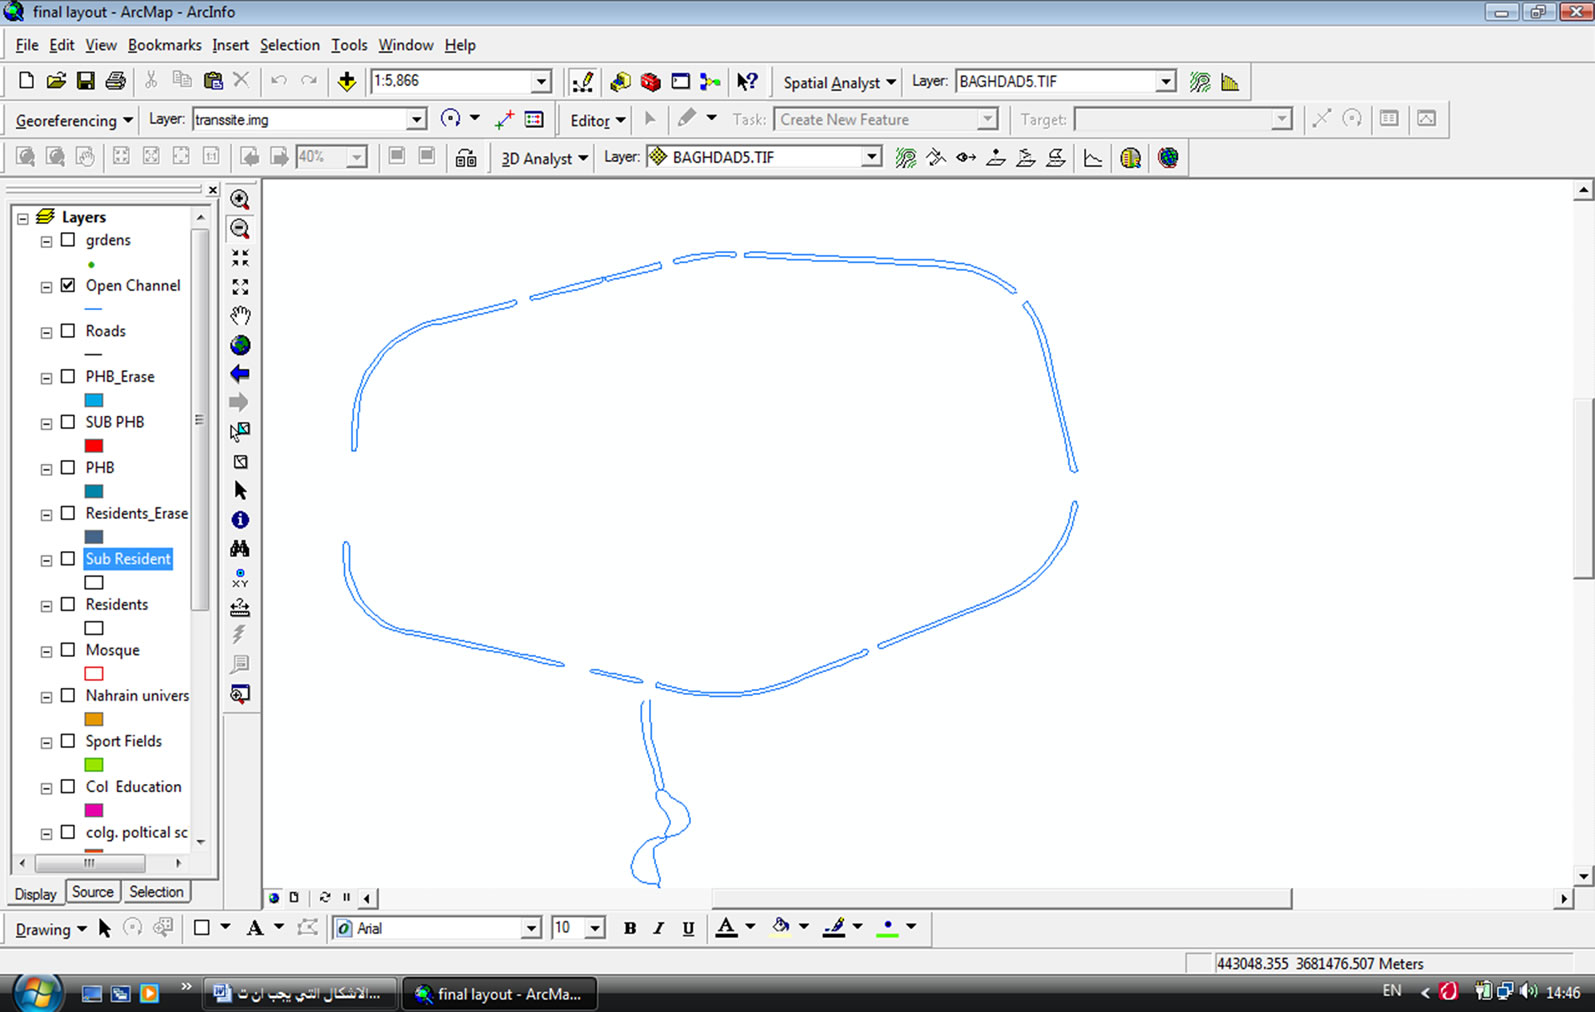Click the Add Data button
1595x1012 pixels.
click(x=347, y=81)
